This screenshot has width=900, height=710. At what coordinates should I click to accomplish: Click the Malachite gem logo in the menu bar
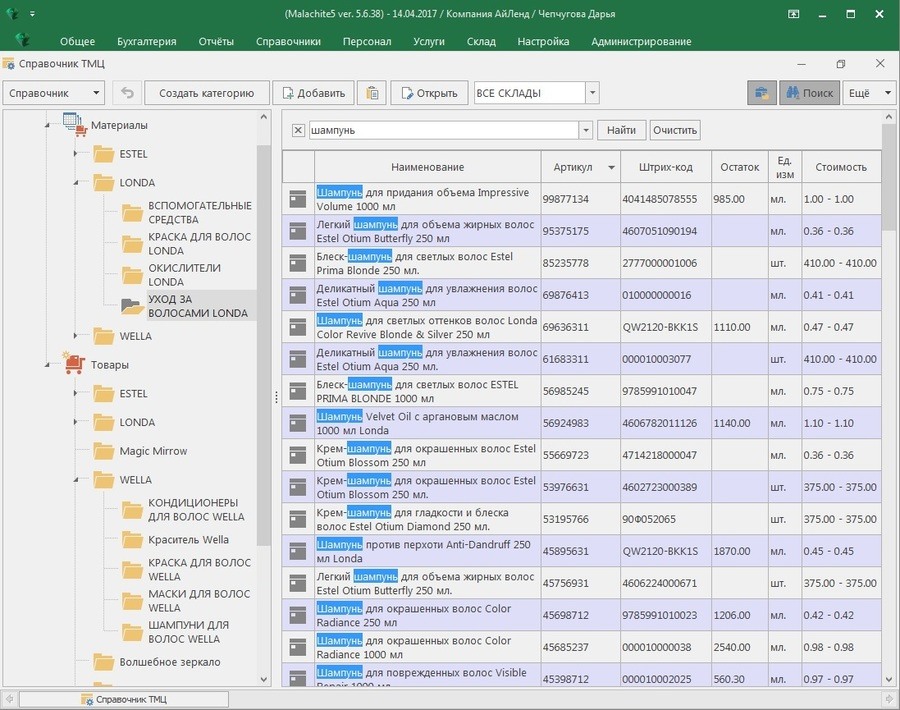point(23,40)
